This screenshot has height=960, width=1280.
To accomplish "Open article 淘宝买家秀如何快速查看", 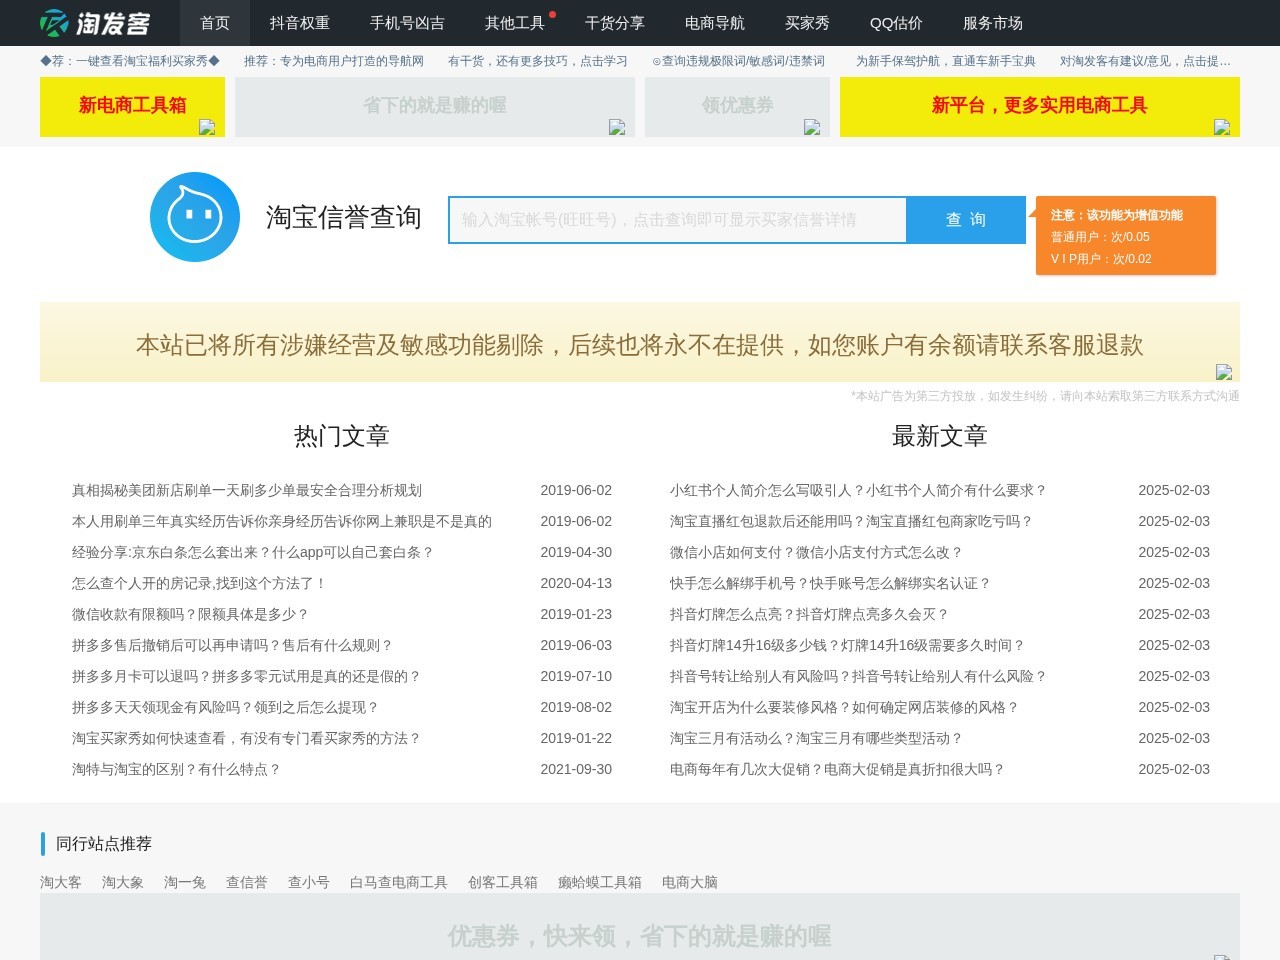I will [246, 738].
